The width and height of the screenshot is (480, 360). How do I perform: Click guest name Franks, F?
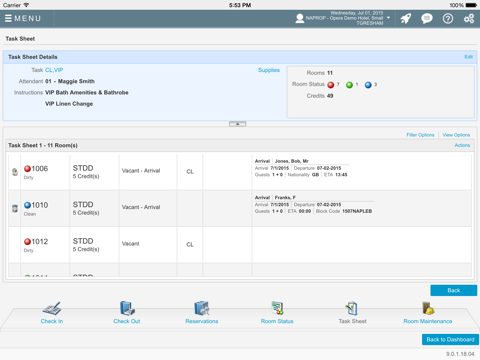pyautogui.click(x=285, y=198)
